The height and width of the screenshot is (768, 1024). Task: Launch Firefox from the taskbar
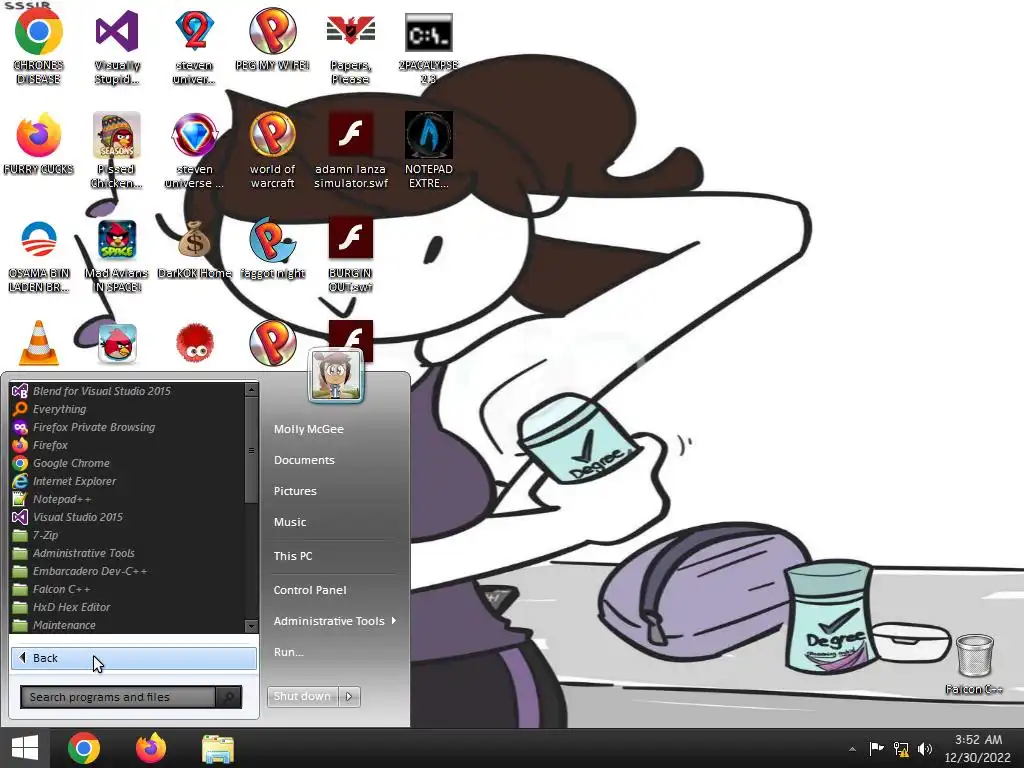151,748
